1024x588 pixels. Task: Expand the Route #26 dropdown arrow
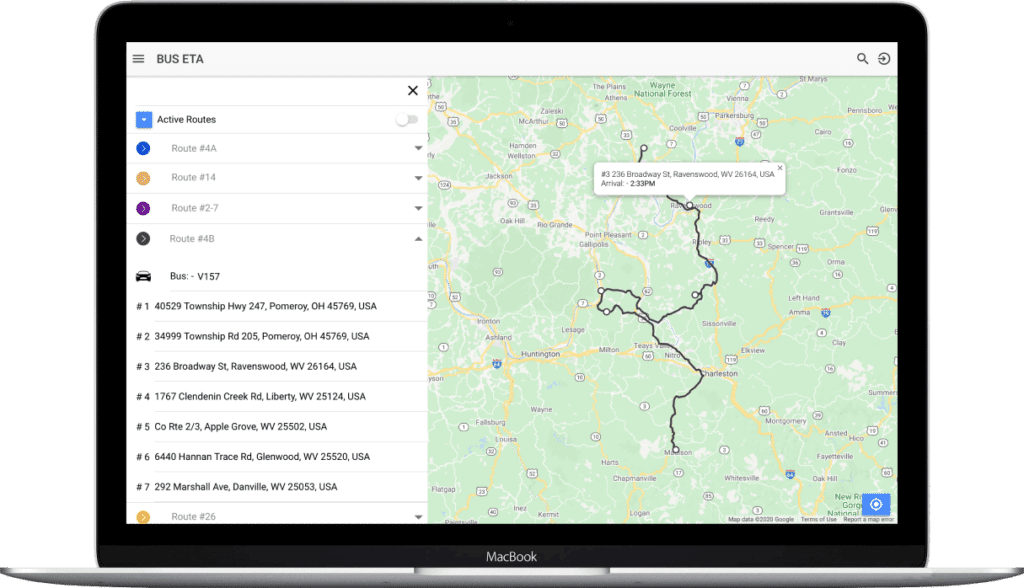click(419, 517)
